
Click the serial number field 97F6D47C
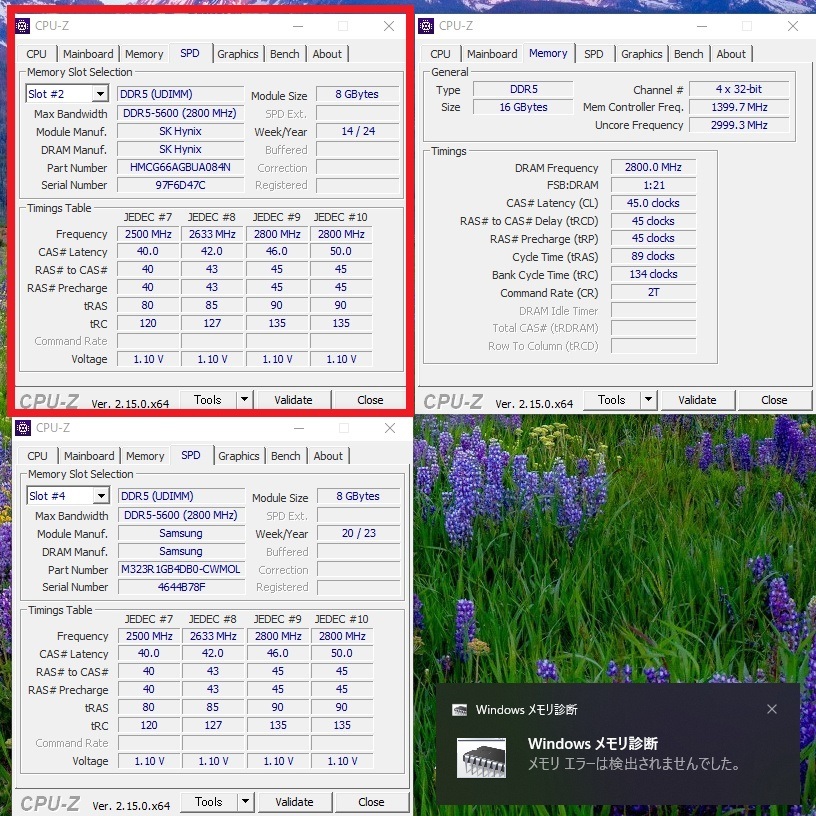coord(180,185)
